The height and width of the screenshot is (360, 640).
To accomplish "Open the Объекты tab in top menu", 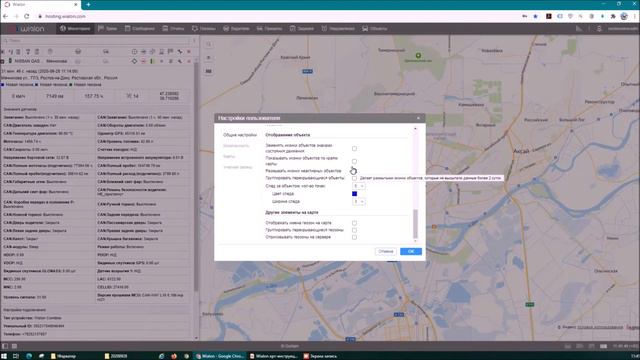I will pyautogui.click(x=374, y=29).
